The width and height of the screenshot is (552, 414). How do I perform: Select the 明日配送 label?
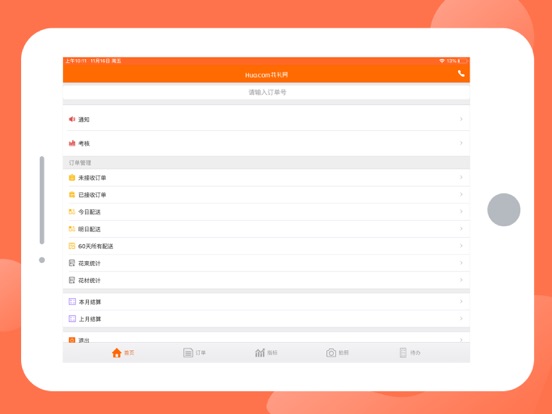[x=89, y=229]
